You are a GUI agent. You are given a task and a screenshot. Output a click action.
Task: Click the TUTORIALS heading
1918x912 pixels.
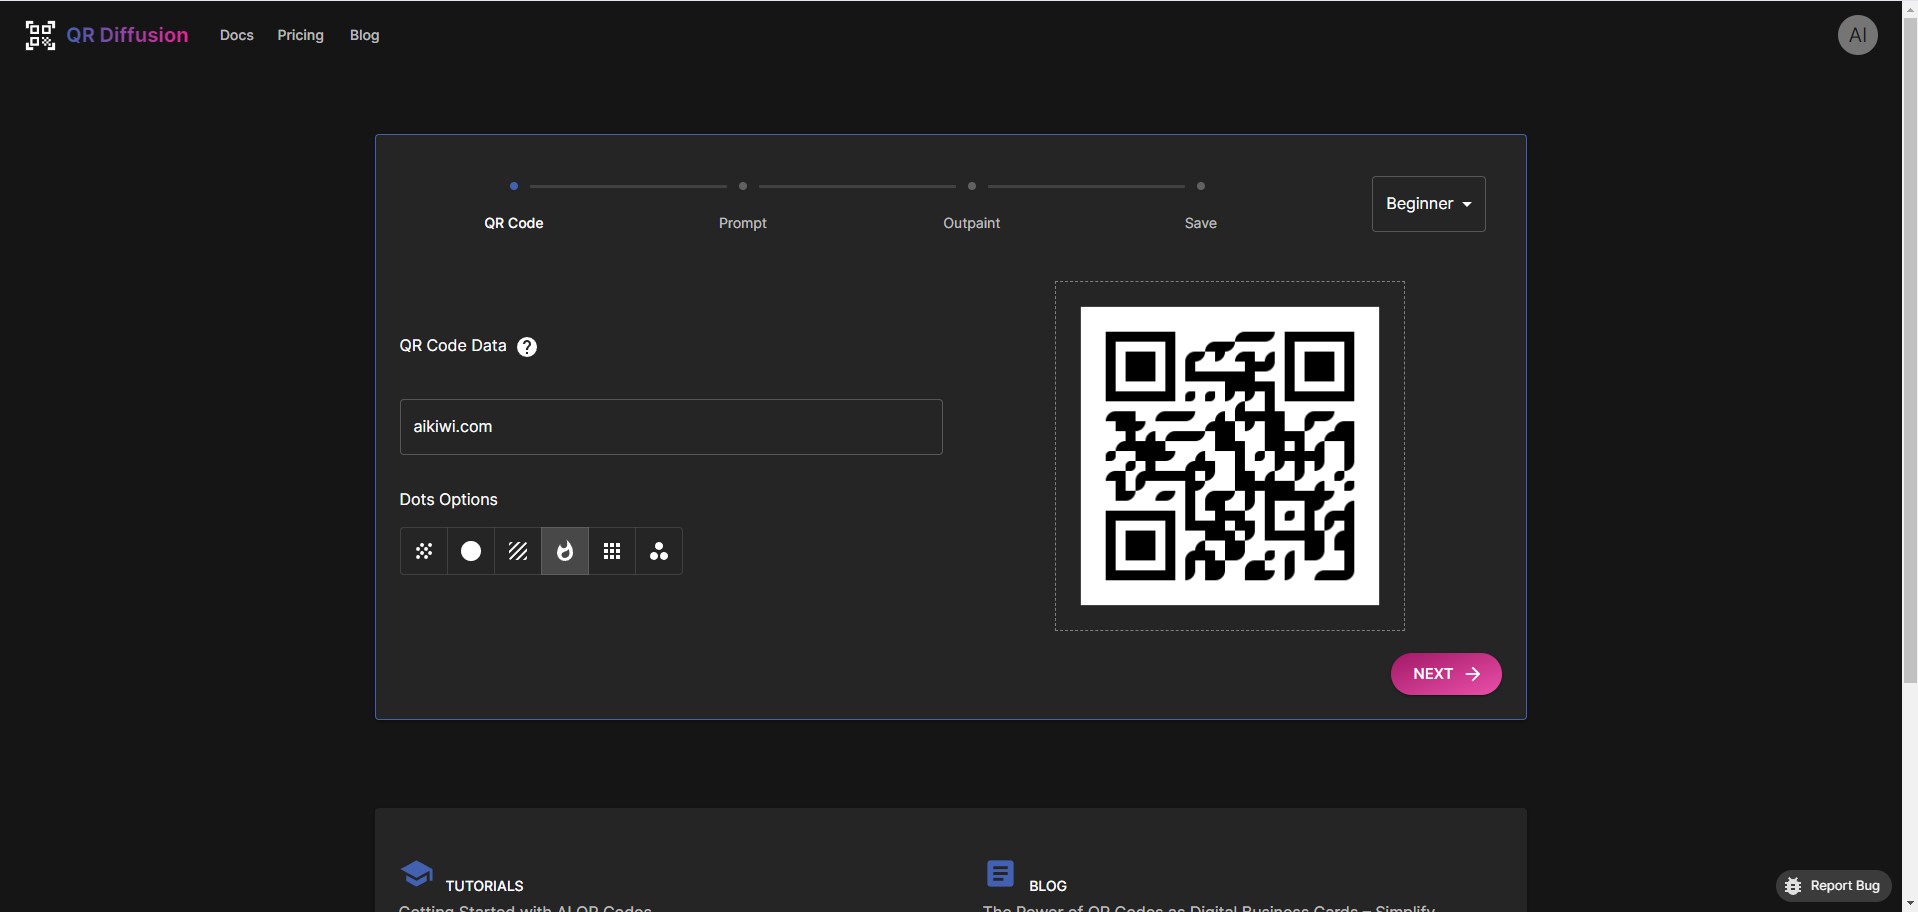(x=485, y=886)
